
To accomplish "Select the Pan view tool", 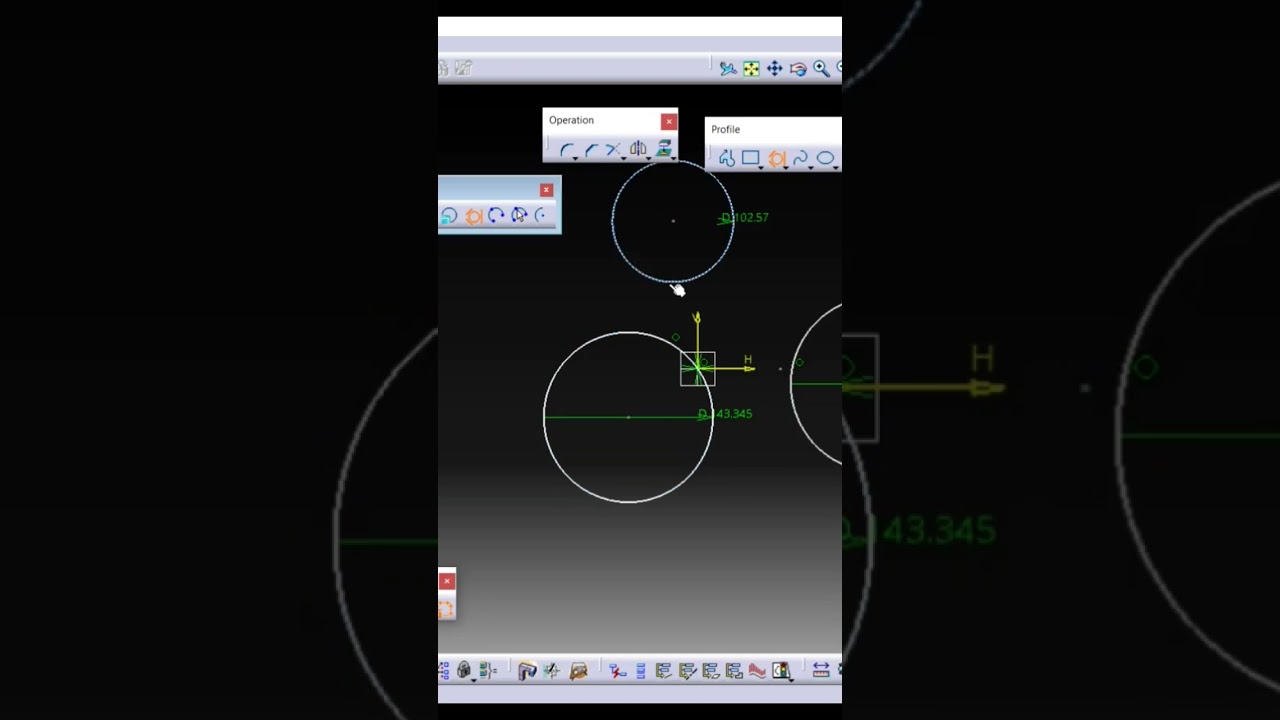I will click(774, 68).
